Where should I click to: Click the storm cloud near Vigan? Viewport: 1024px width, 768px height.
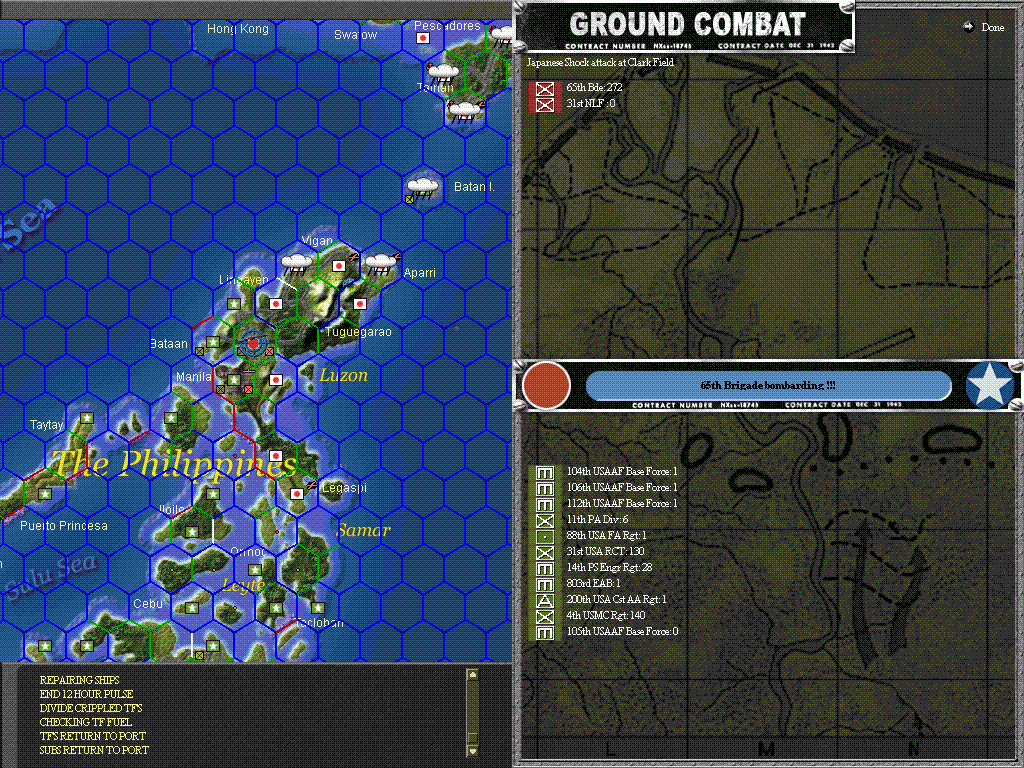pos(296,264)
